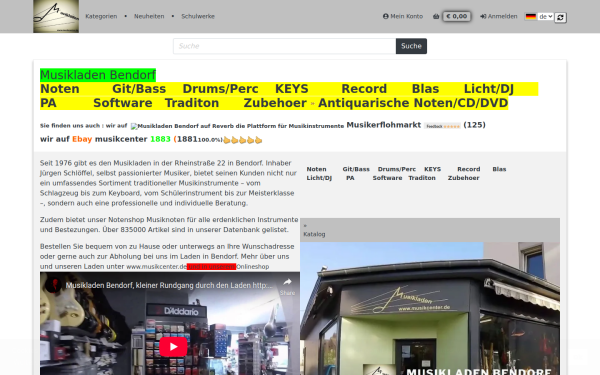600x375 pixels.
Task: Open Drums/Perc in the yellow bar
Action: (220, 89)
